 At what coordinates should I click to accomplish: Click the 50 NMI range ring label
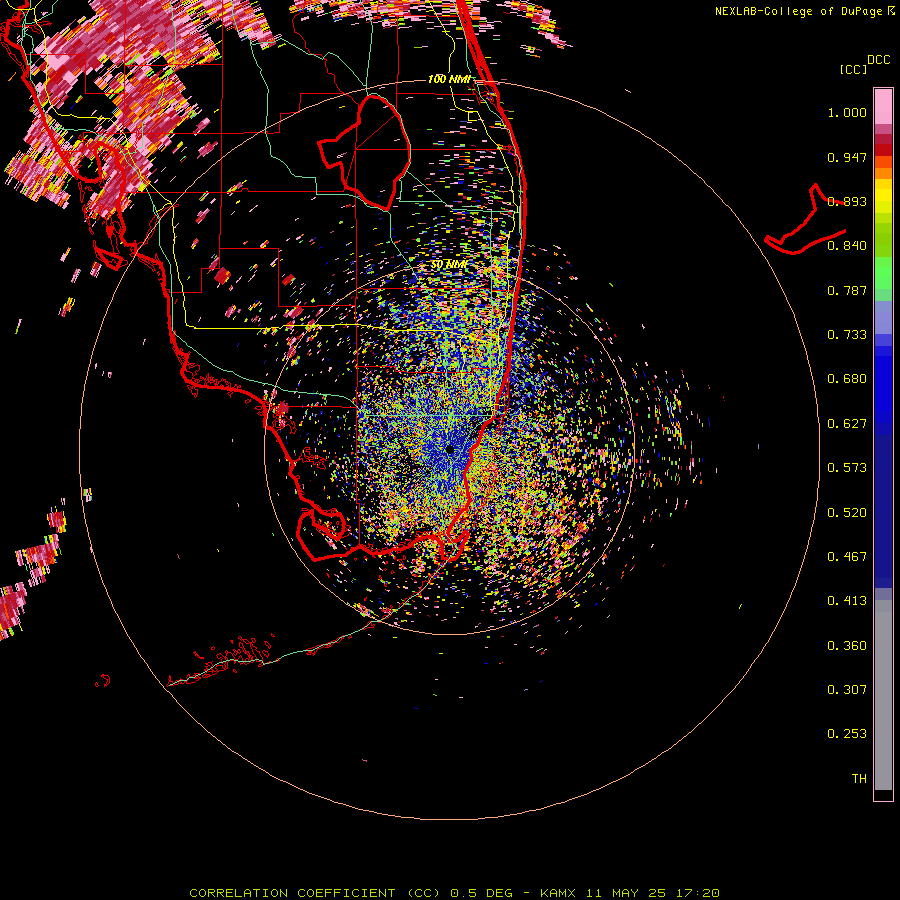pos(449,265)
